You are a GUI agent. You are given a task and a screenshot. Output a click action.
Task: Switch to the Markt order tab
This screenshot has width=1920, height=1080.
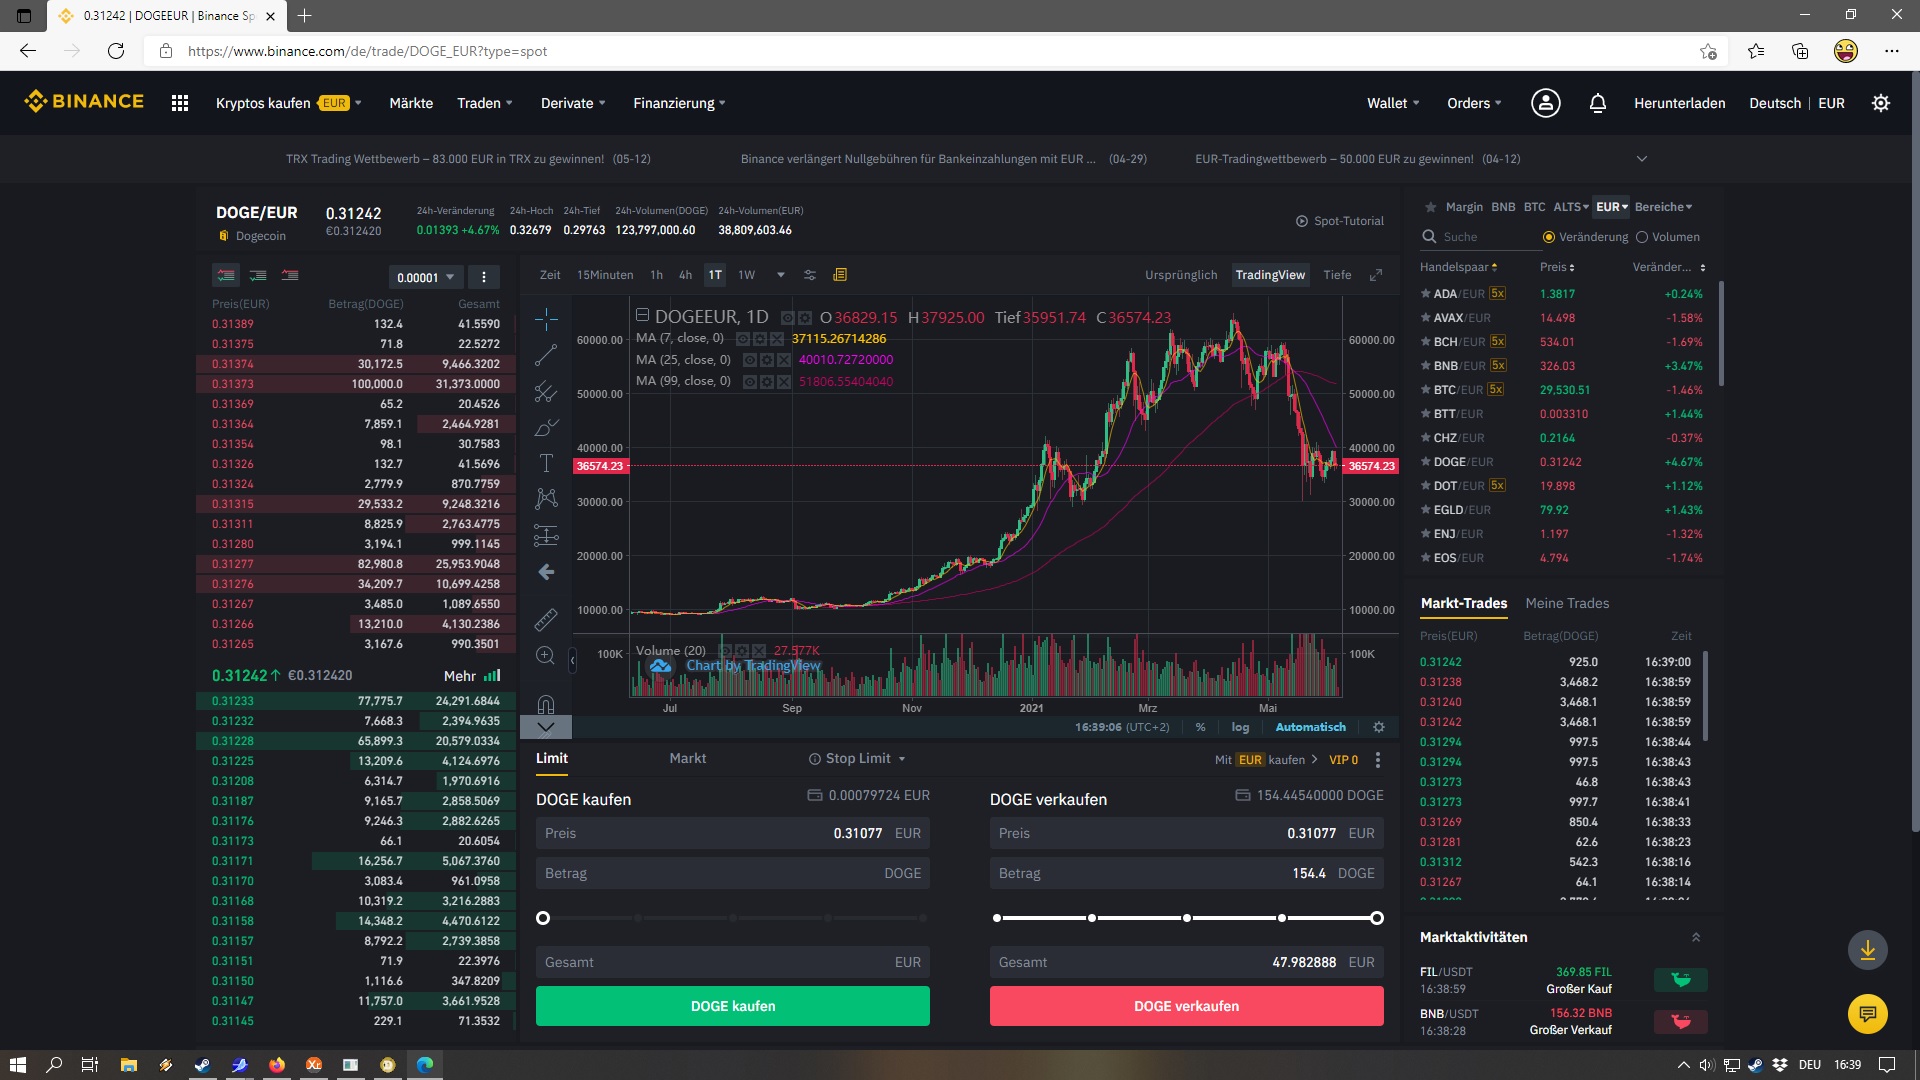(x=687, y=759)
